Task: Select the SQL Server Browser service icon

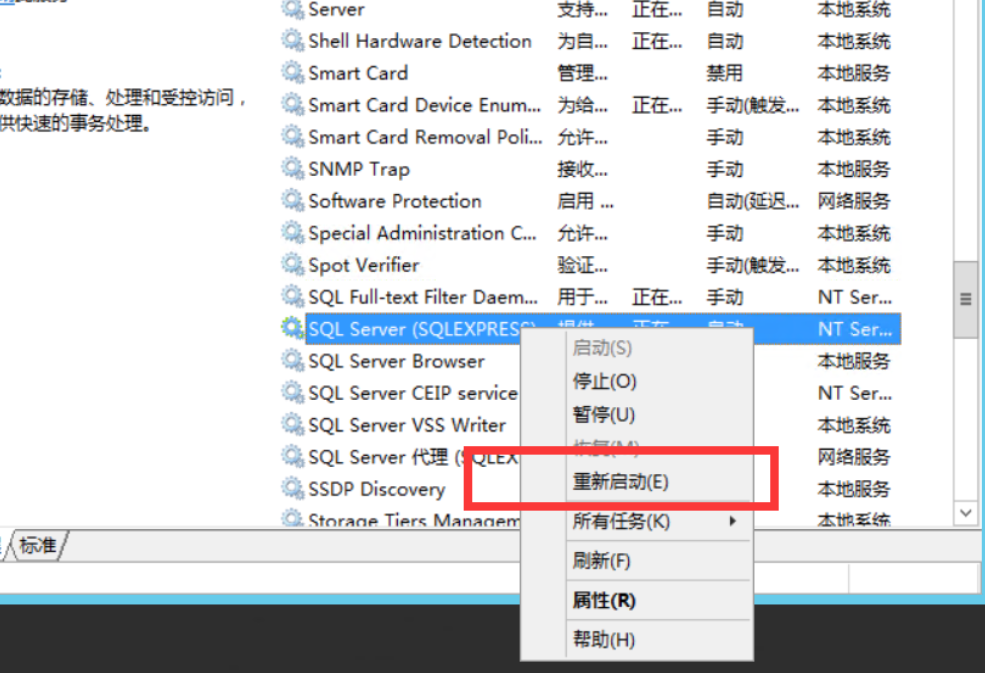Action: (292, 361)
